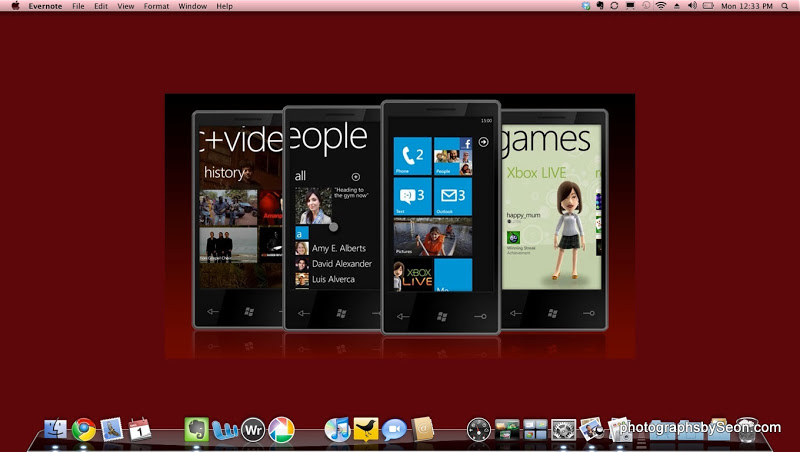800x452 pixels.
Task: Launch Google Chrome from the dock
Action: [84, 429]
